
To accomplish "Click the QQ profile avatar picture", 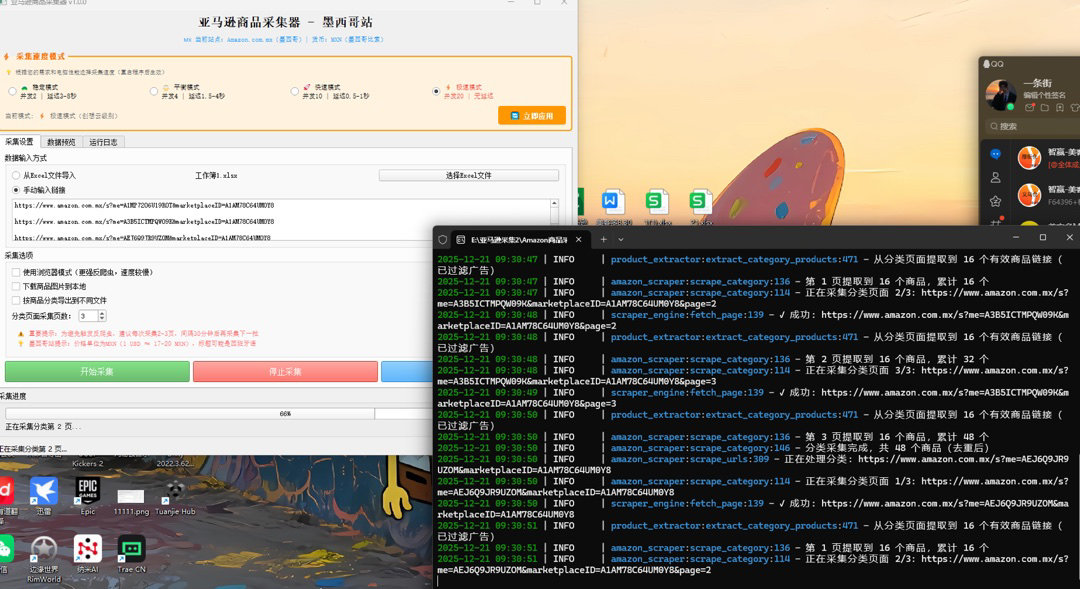I will (x=1001, y=94).
